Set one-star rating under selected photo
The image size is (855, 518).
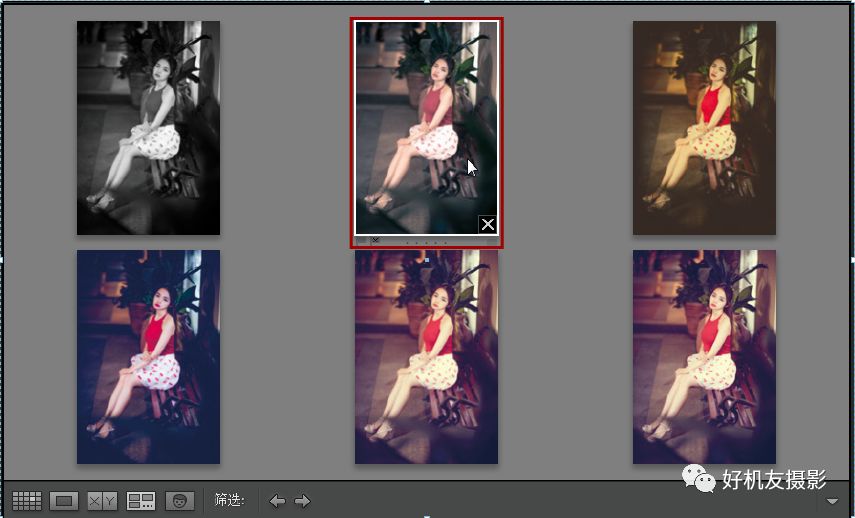407,242
